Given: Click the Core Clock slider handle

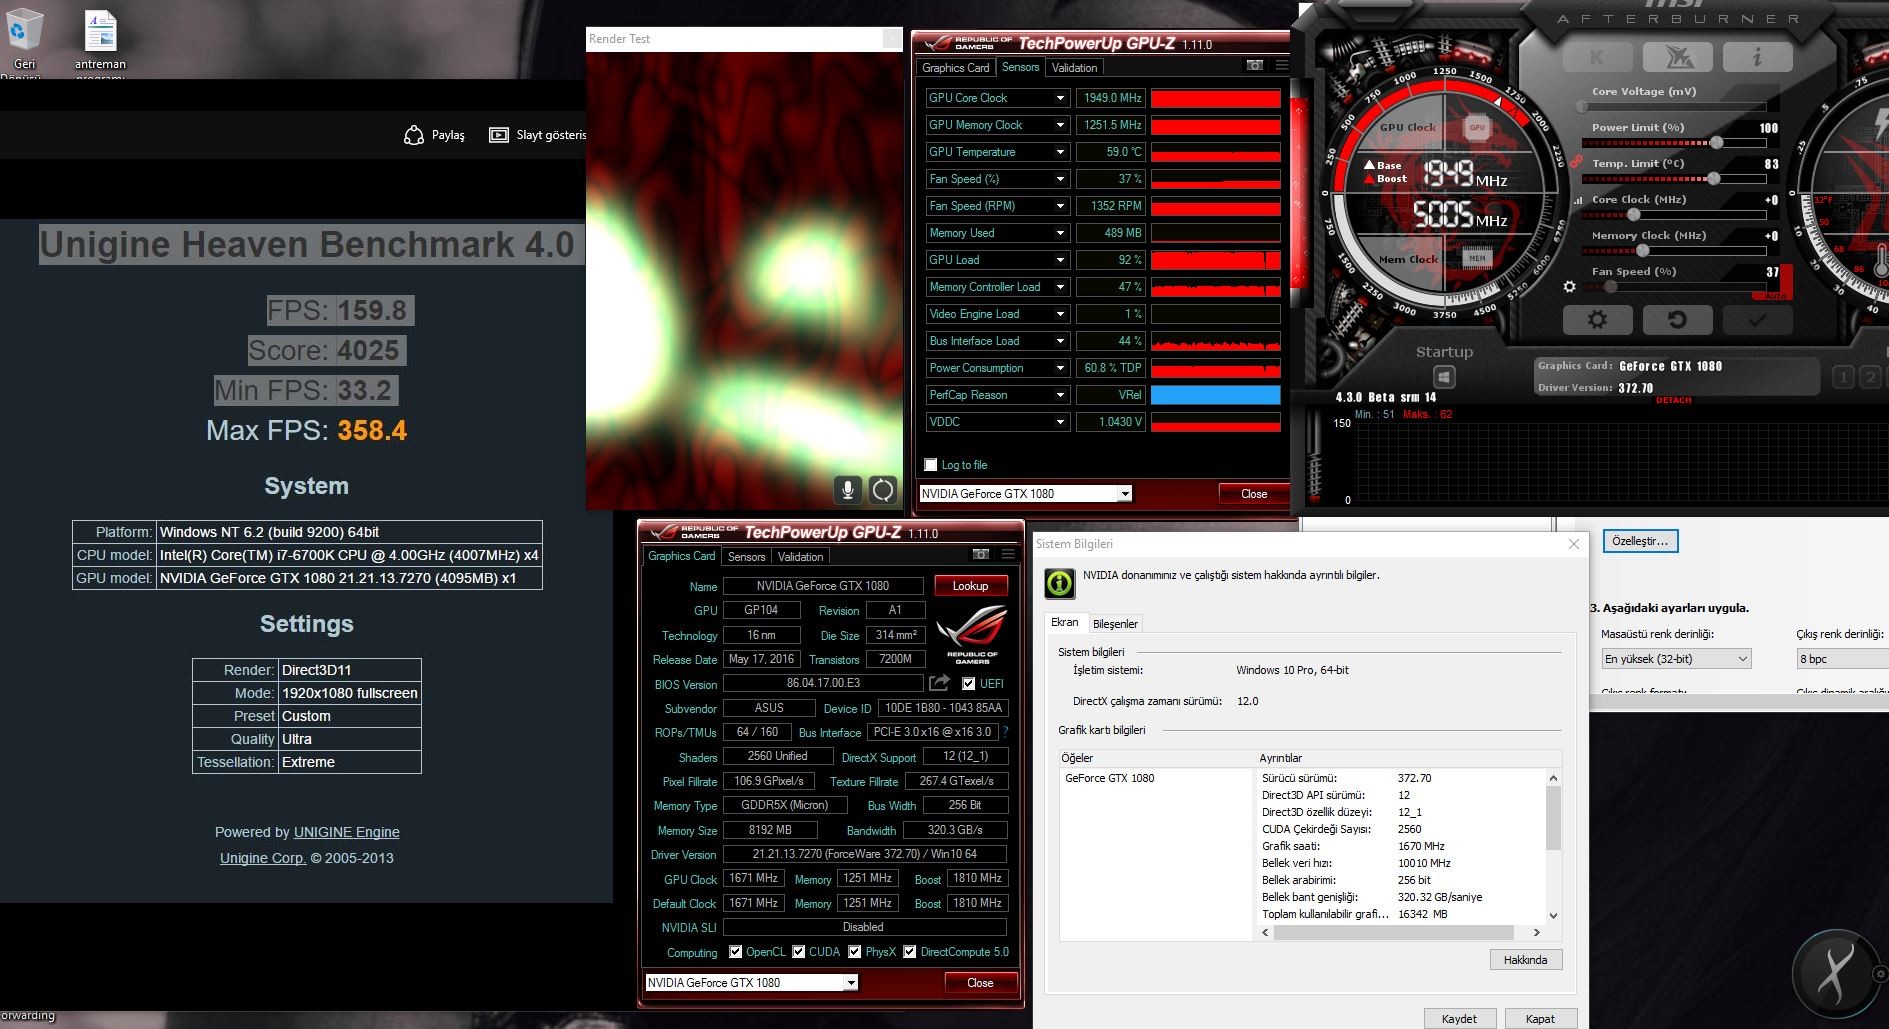Looking at the screenshot, I should (1633, 215).
